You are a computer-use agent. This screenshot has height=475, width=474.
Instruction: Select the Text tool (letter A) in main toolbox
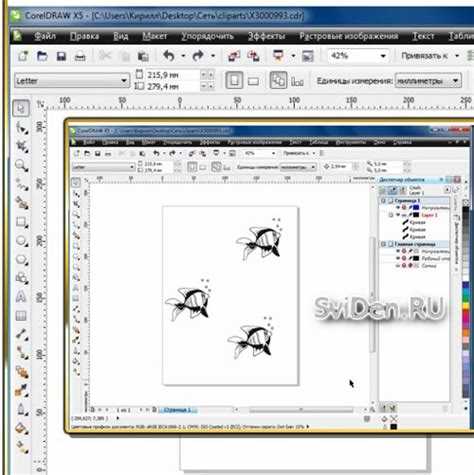point(21,297)
